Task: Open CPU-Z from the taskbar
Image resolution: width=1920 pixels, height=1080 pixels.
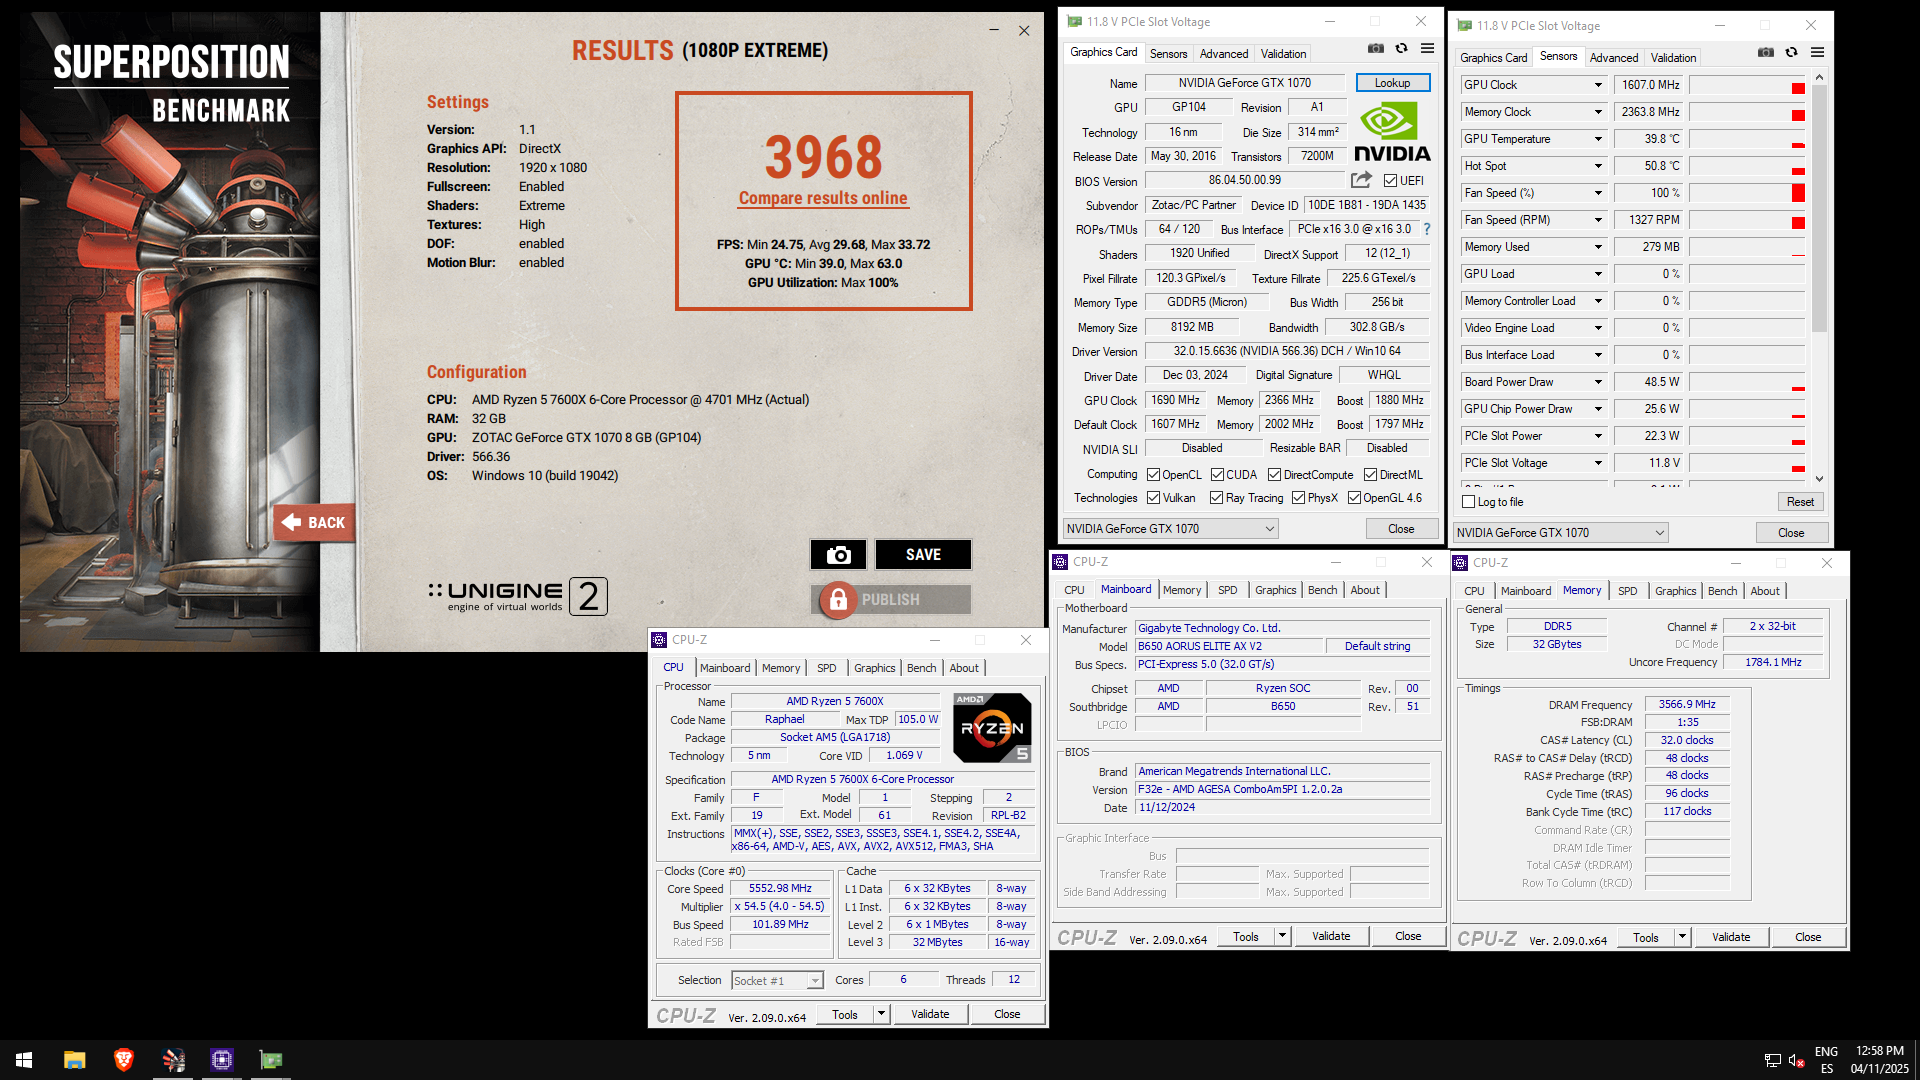Action: click(x=222, y=1060)
